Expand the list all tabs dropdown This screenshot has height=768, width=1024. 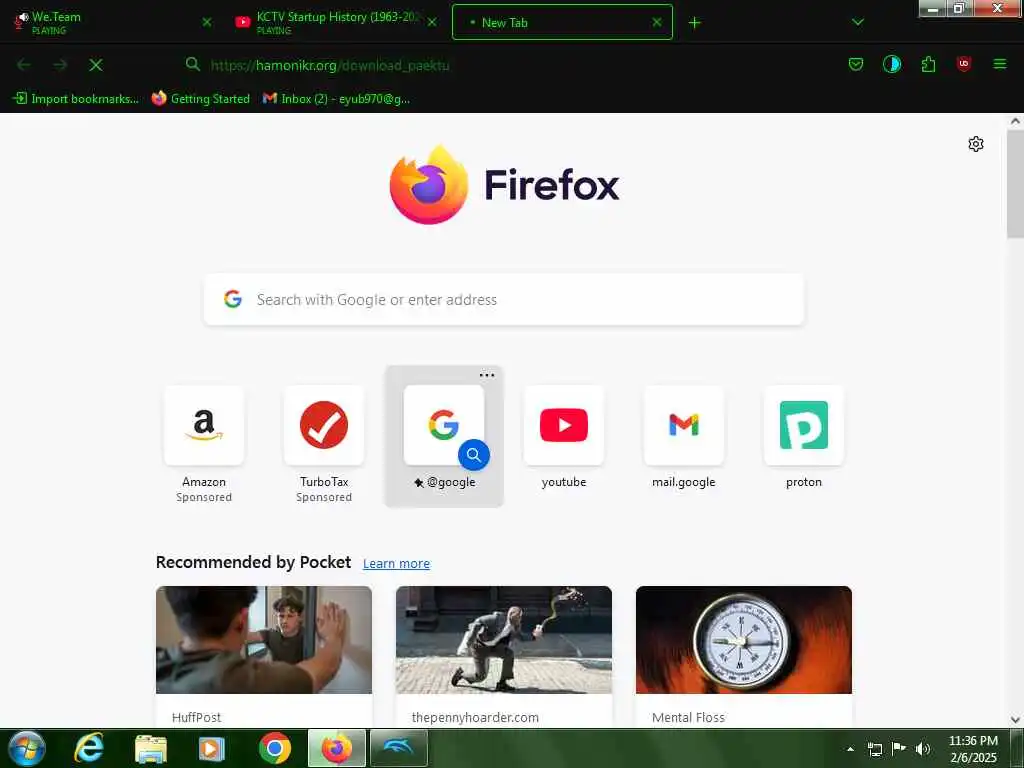(x=858, y=22)
